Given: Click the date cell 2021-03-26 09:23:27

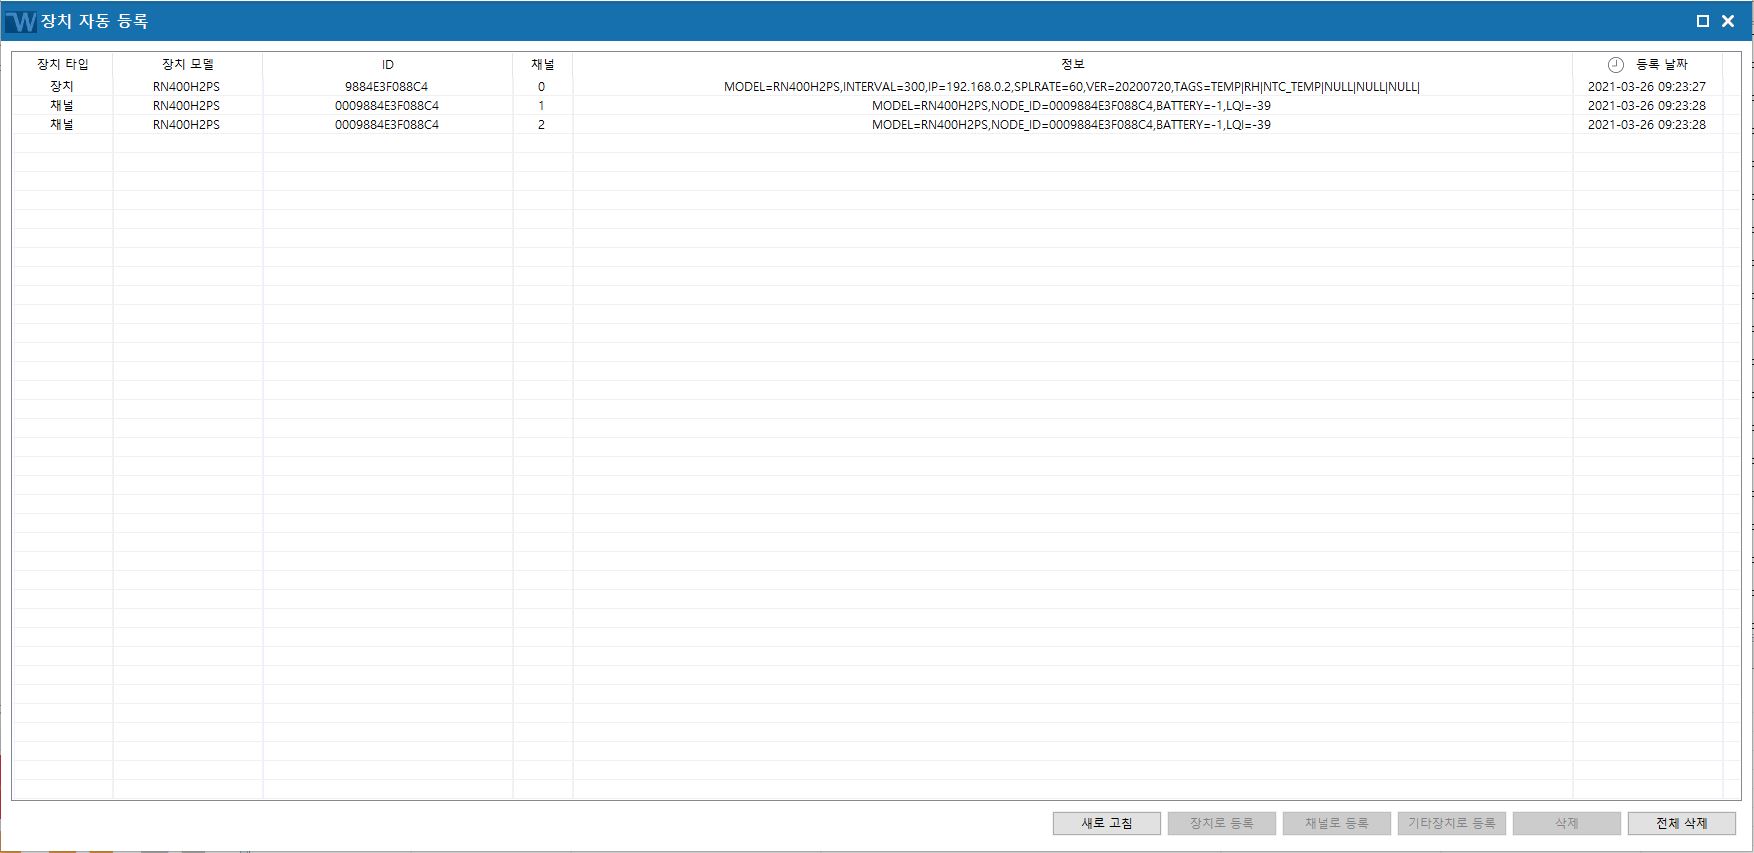Looking at the screenshot, I should click(x=1647, y=87).
